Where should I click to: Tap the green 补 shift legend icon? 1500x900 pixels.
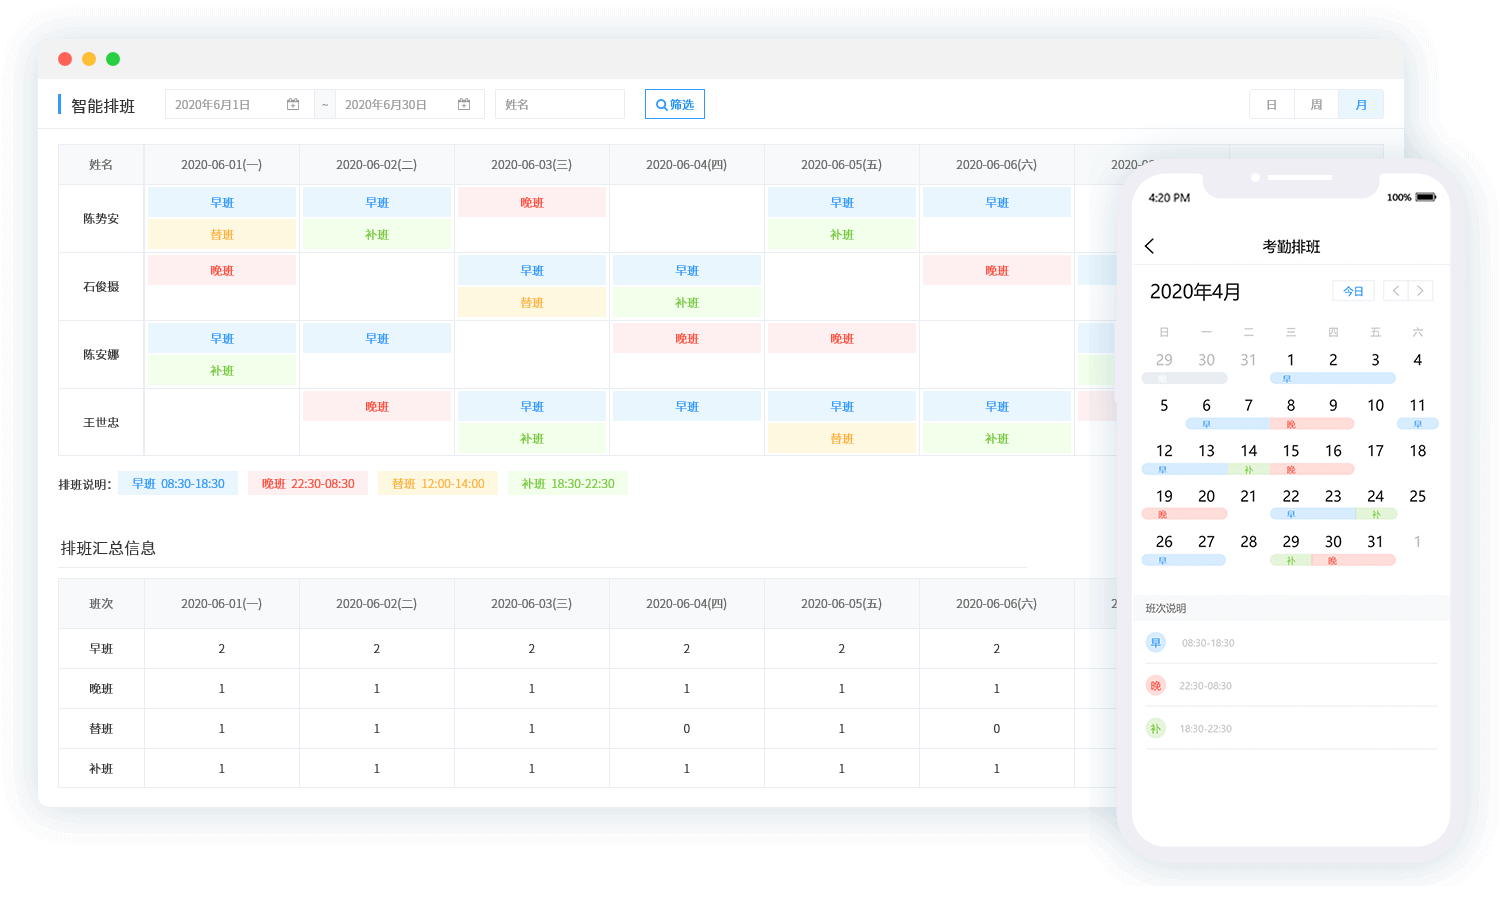pos(1156,729)
